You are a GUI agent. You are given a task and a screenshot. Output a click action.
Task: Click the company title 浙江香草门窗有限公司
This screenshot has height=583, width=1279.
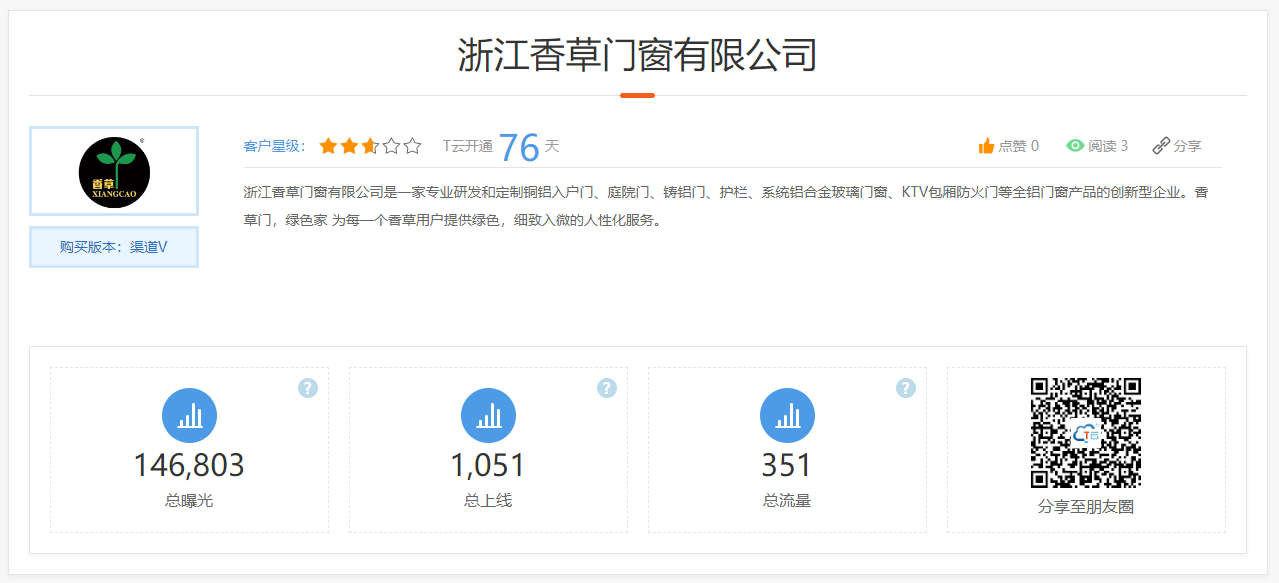[638, 55]
